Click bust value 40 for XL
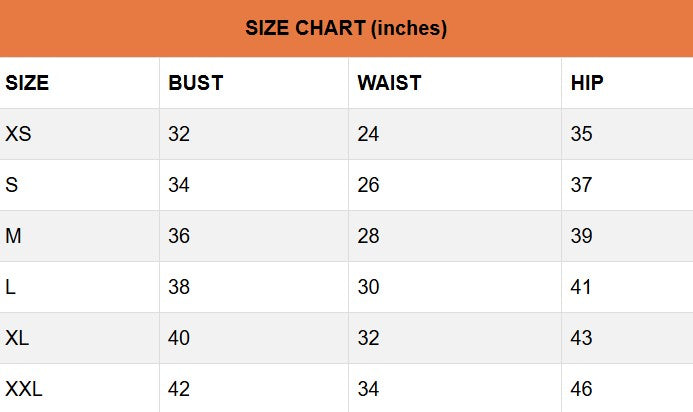Viewport: 693px width, 412px height. click(179, 338)
